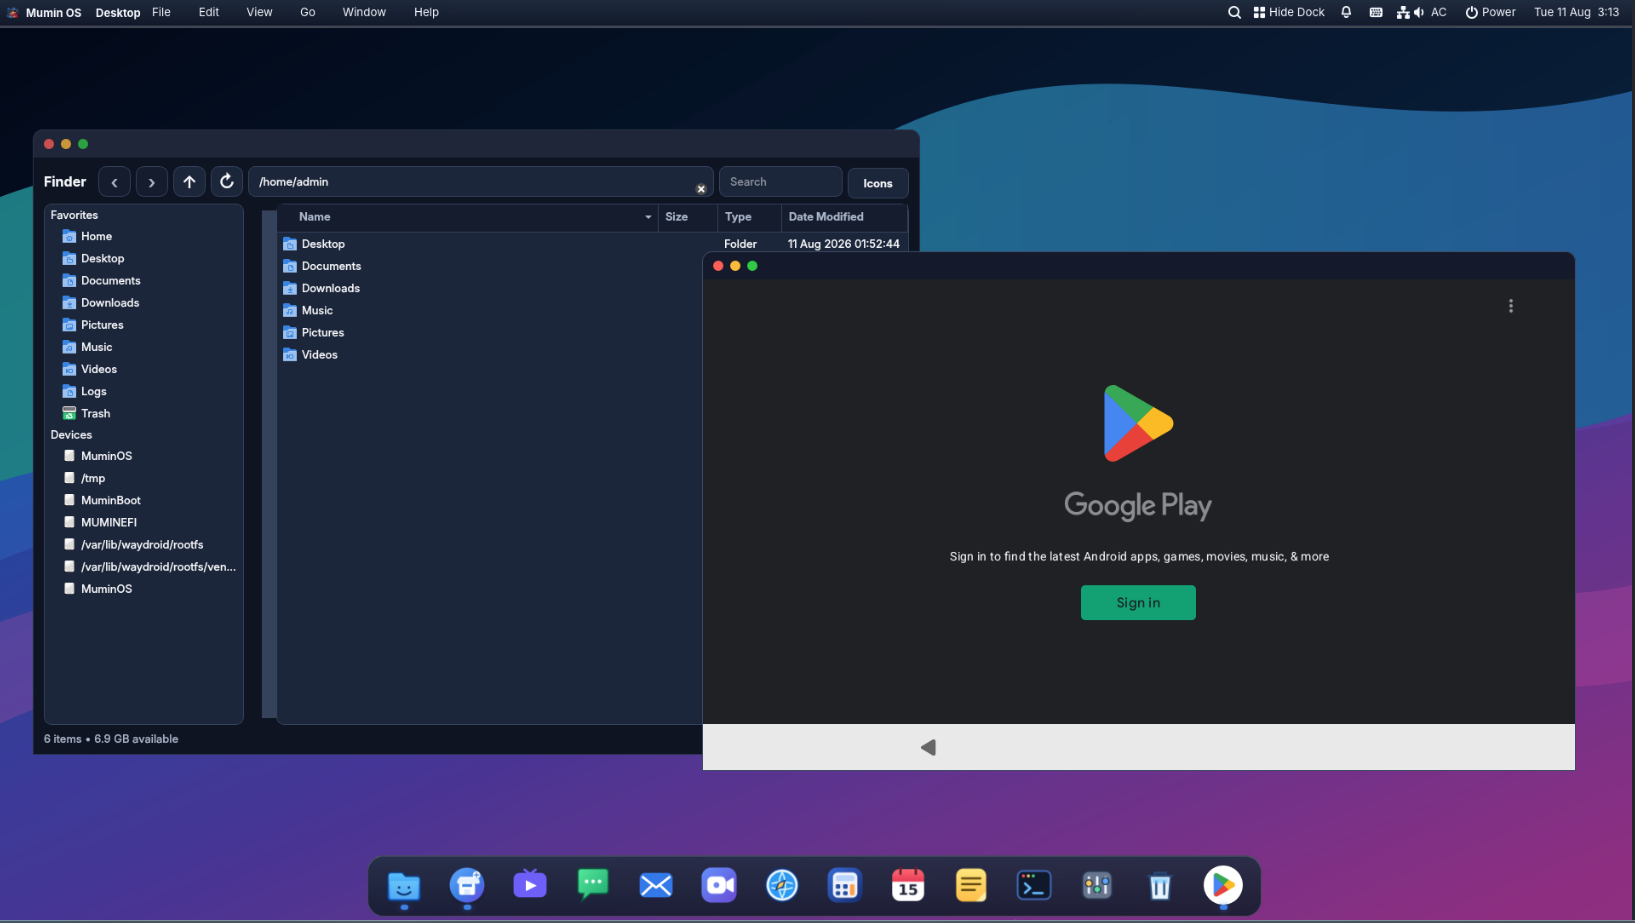Image resolution: width=1635 pixels, height=923 pixels.
Task: Select the Downloads folder row in file list
Action: (490, 288)
